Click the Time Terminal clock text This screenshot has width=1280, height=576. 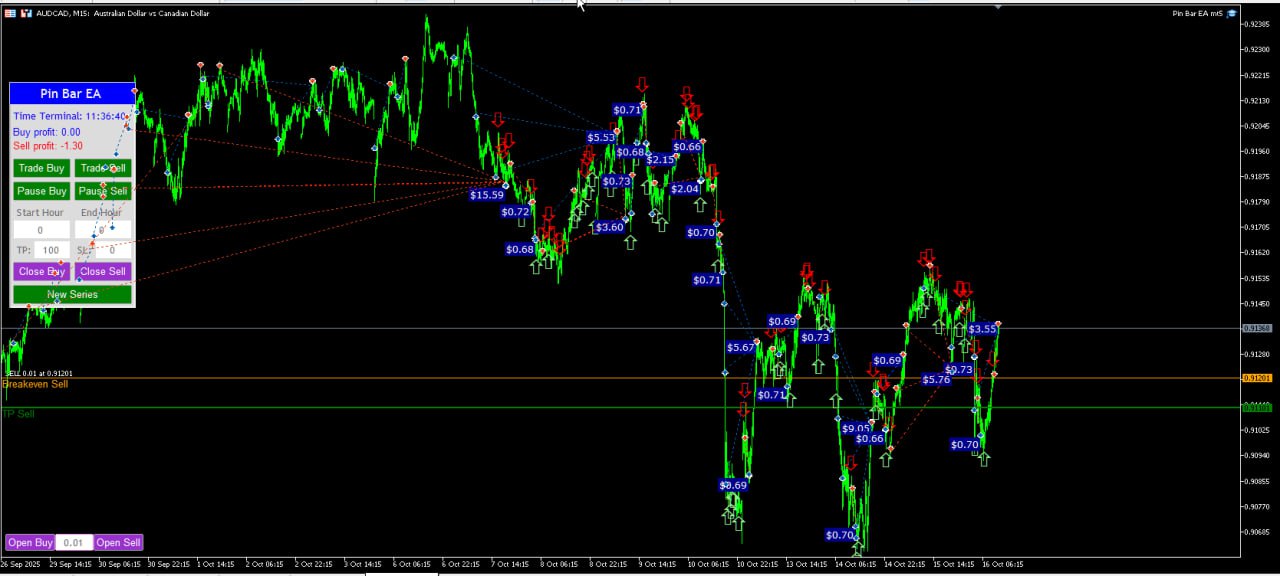(69, 116)
